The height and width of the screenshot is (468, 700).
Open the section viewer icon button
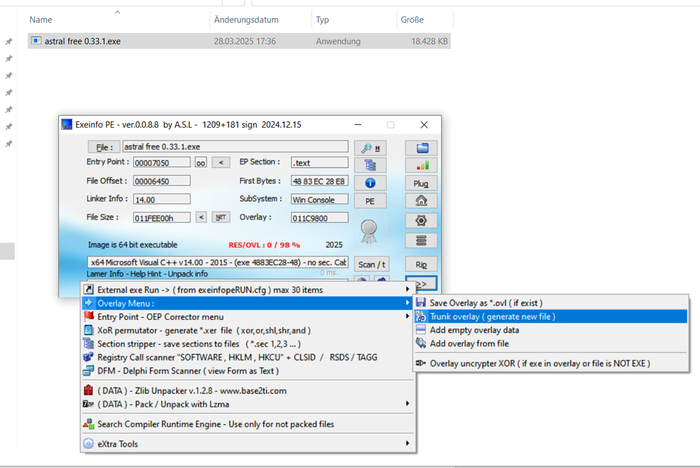click(371, 165)
